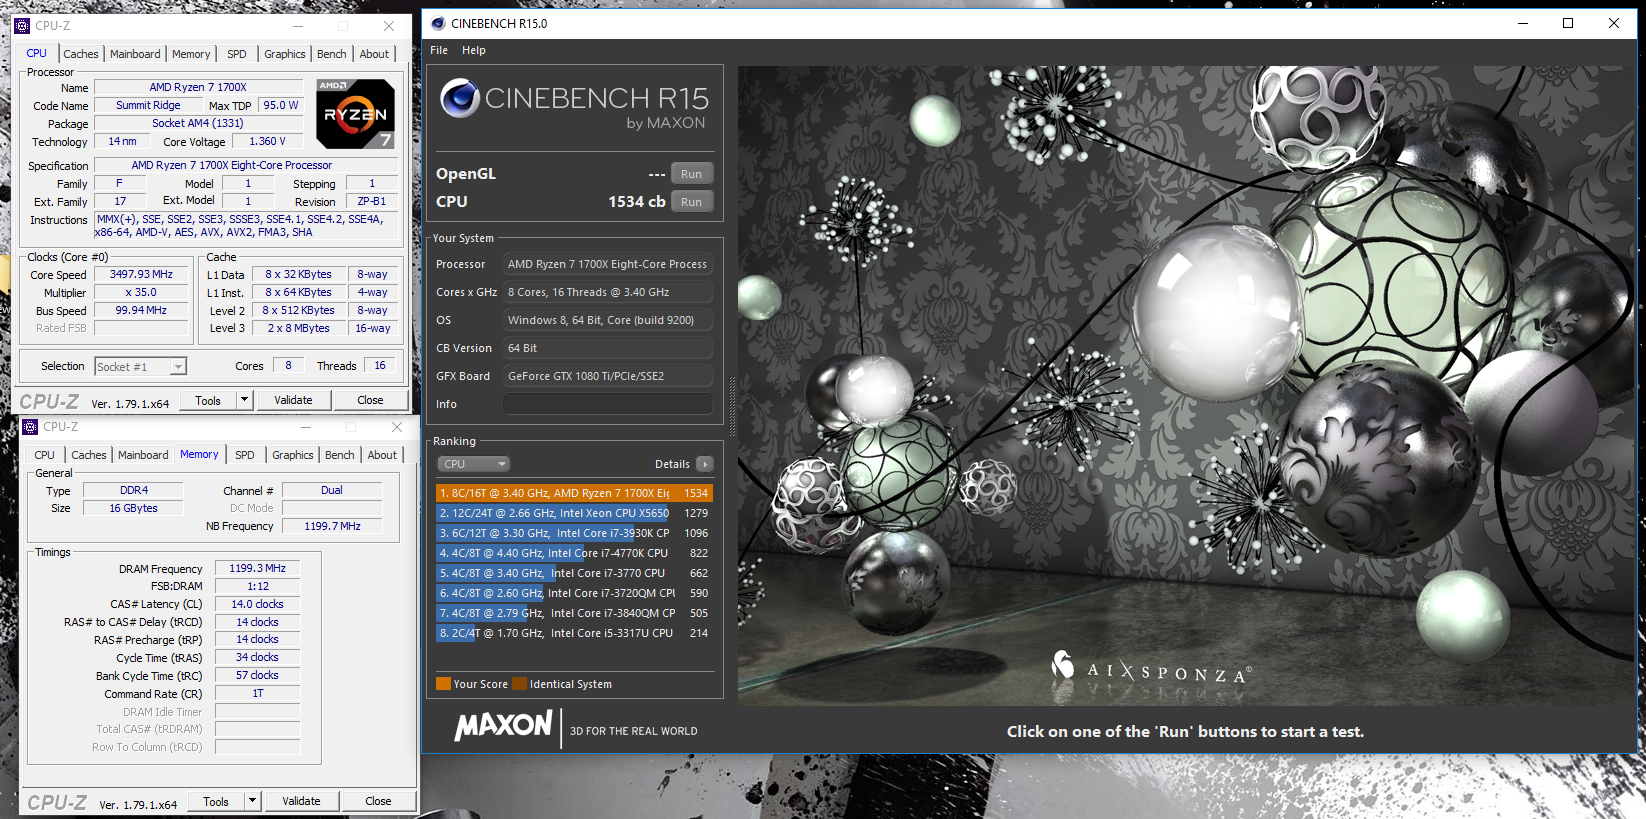
Task: Click the Cinebench R15 sphere logo
Action: [460, 98]
